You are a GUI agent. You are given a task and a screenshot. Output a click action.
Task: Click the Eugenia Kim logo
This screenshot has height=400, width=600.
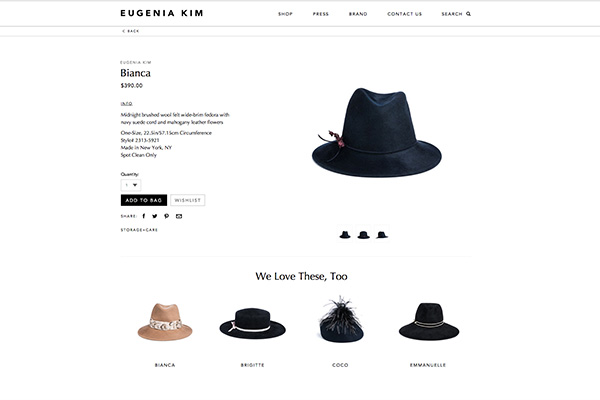[x=161, y=13]
